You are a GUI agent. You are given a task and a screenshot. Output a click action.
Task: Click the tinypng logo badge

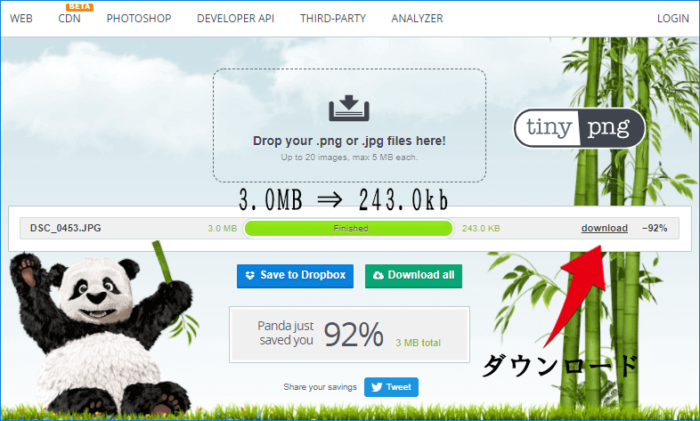pos(579,129)
